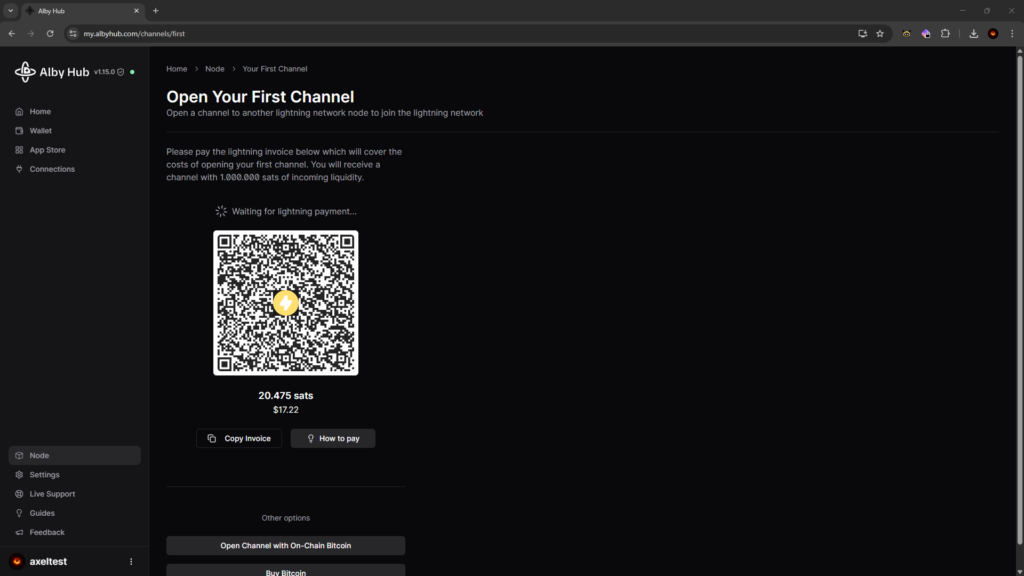Click the browser address bar

[x=450, y=33]
